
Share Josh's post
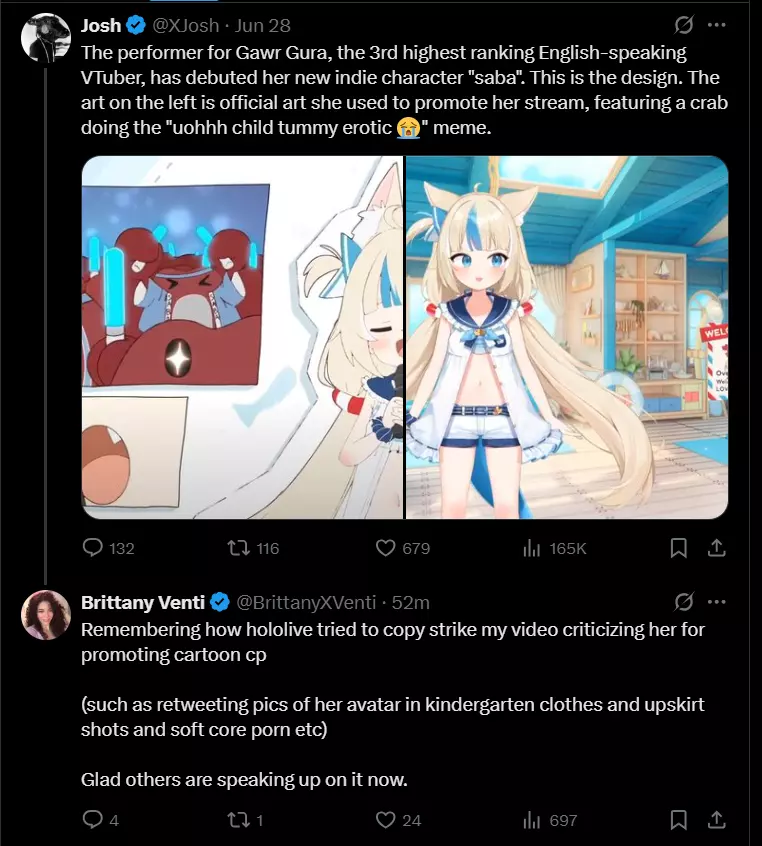tap(716, 548)
